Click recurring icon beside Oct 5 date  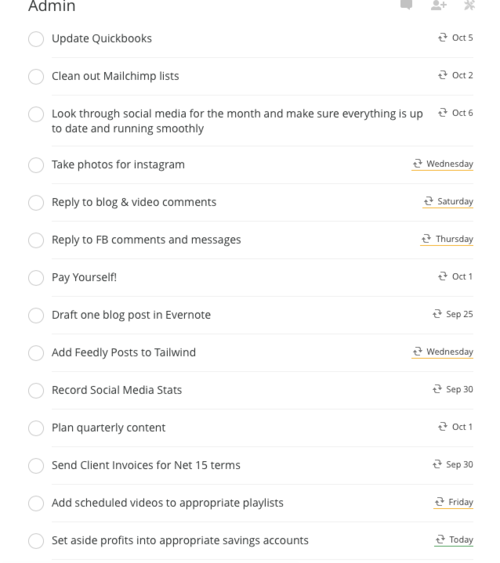[x=443, y=37]
